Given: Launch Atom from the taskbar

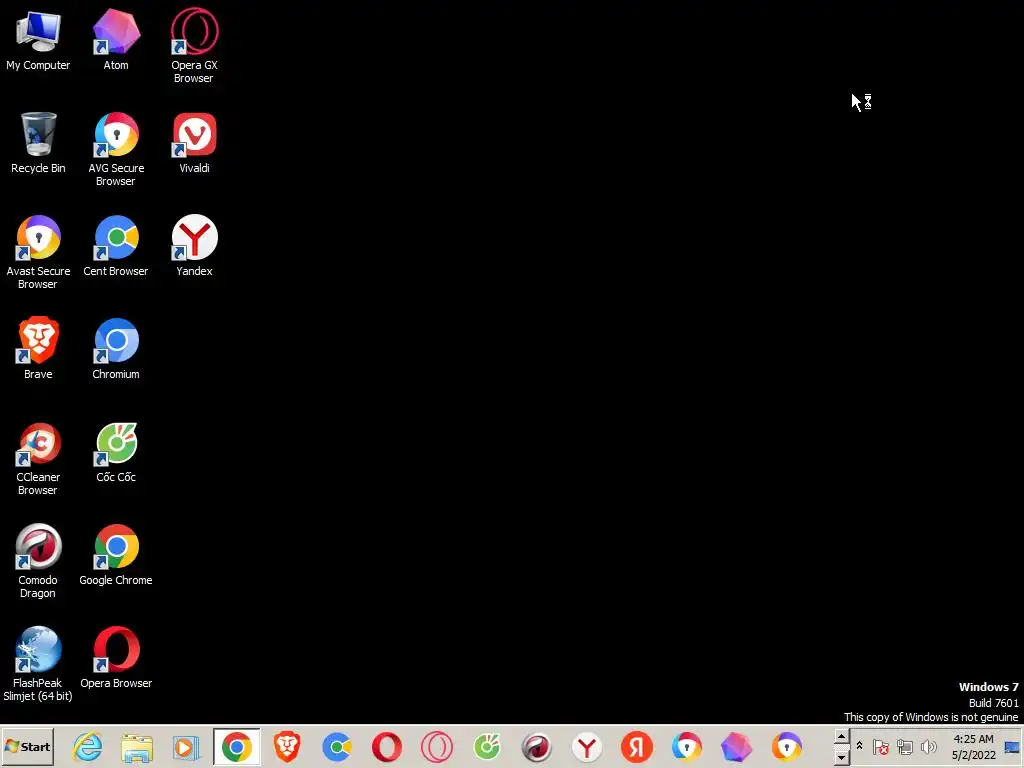Looking at the screenshot, I should tap(737, 747).
